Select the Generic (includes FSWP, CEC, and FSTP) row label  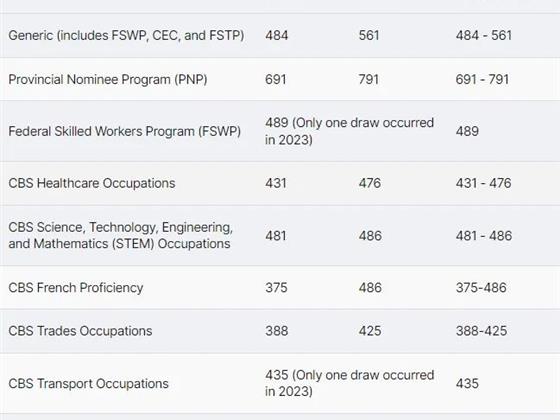(x=126, y=35)
